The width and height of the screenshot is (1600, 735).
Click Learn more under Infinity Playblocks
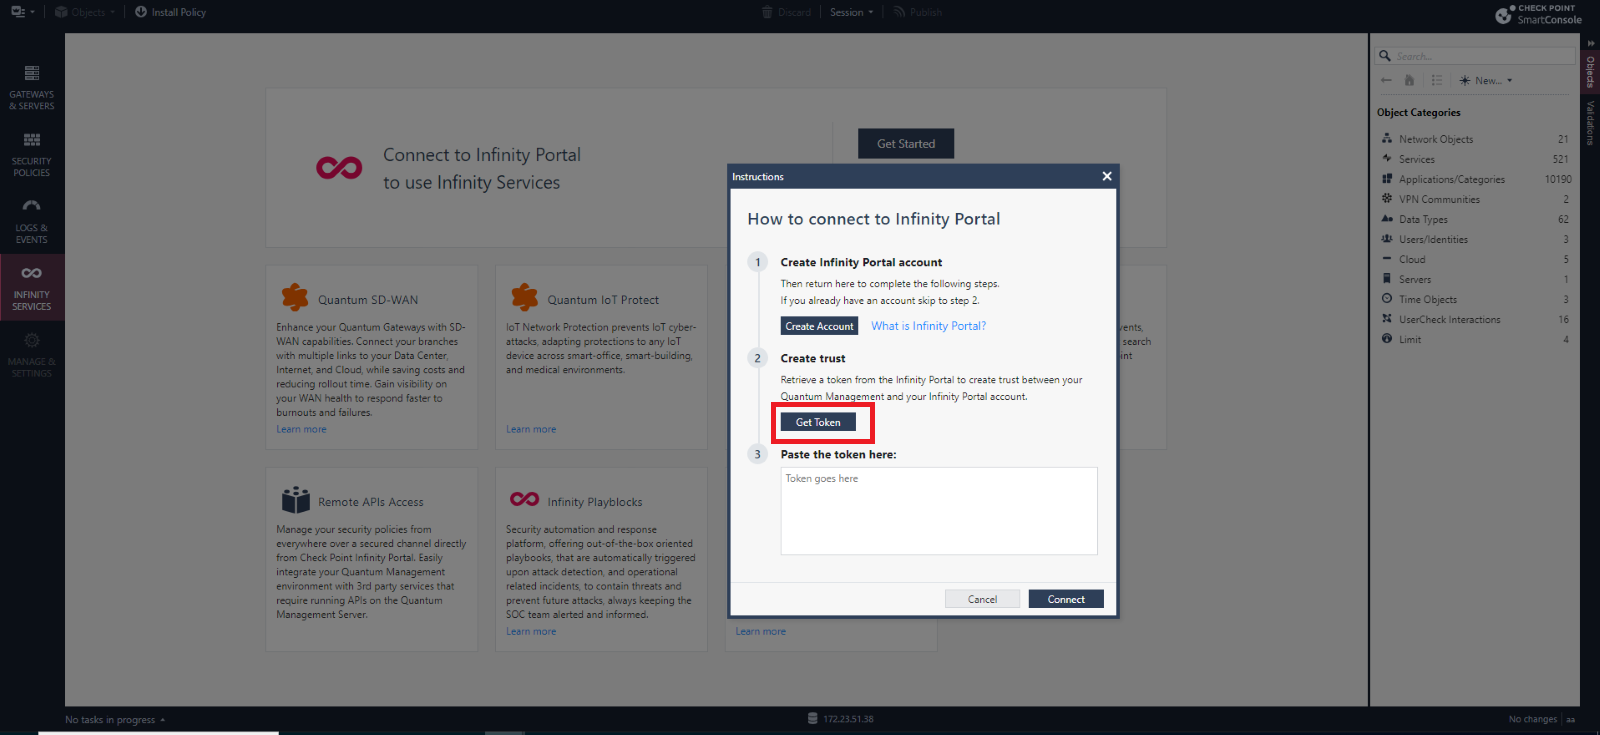pyautogui.click(x=531, y=631)
